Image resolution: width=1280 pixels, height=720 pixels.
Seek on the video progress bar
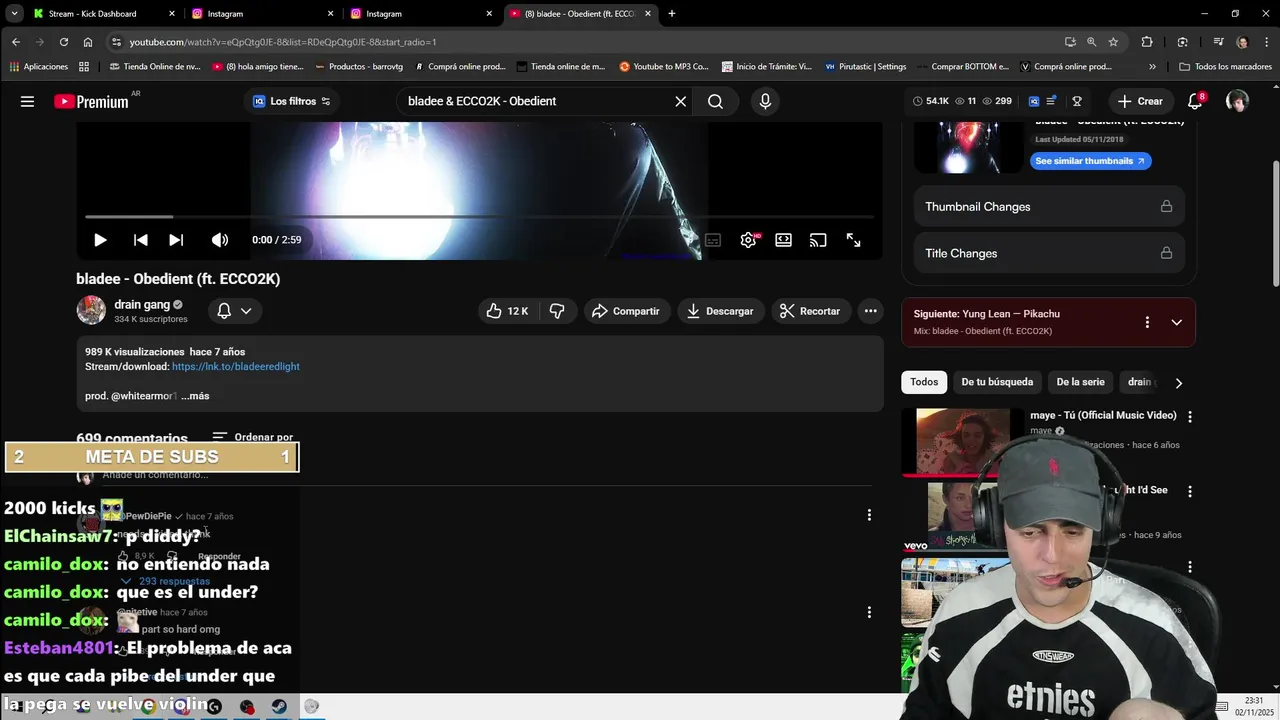tap(479, 216)
